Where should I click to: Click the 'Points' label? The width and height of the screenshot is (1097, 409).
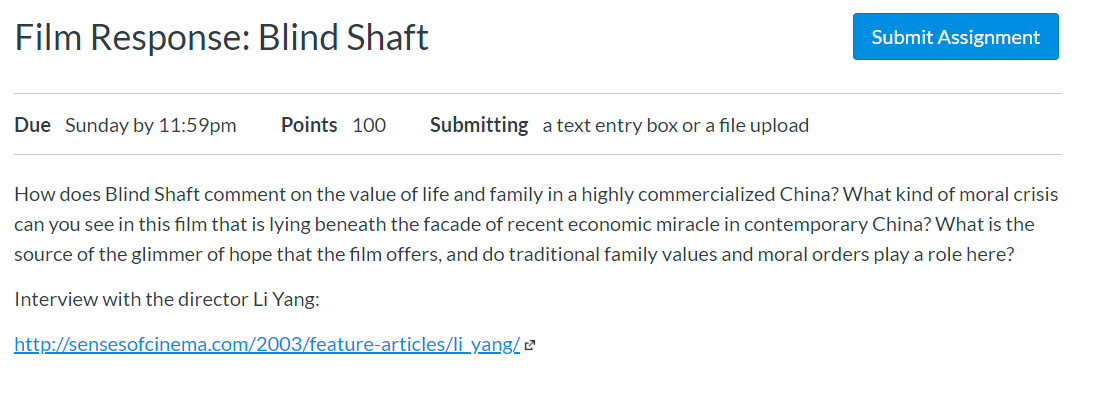click(309, 125)
